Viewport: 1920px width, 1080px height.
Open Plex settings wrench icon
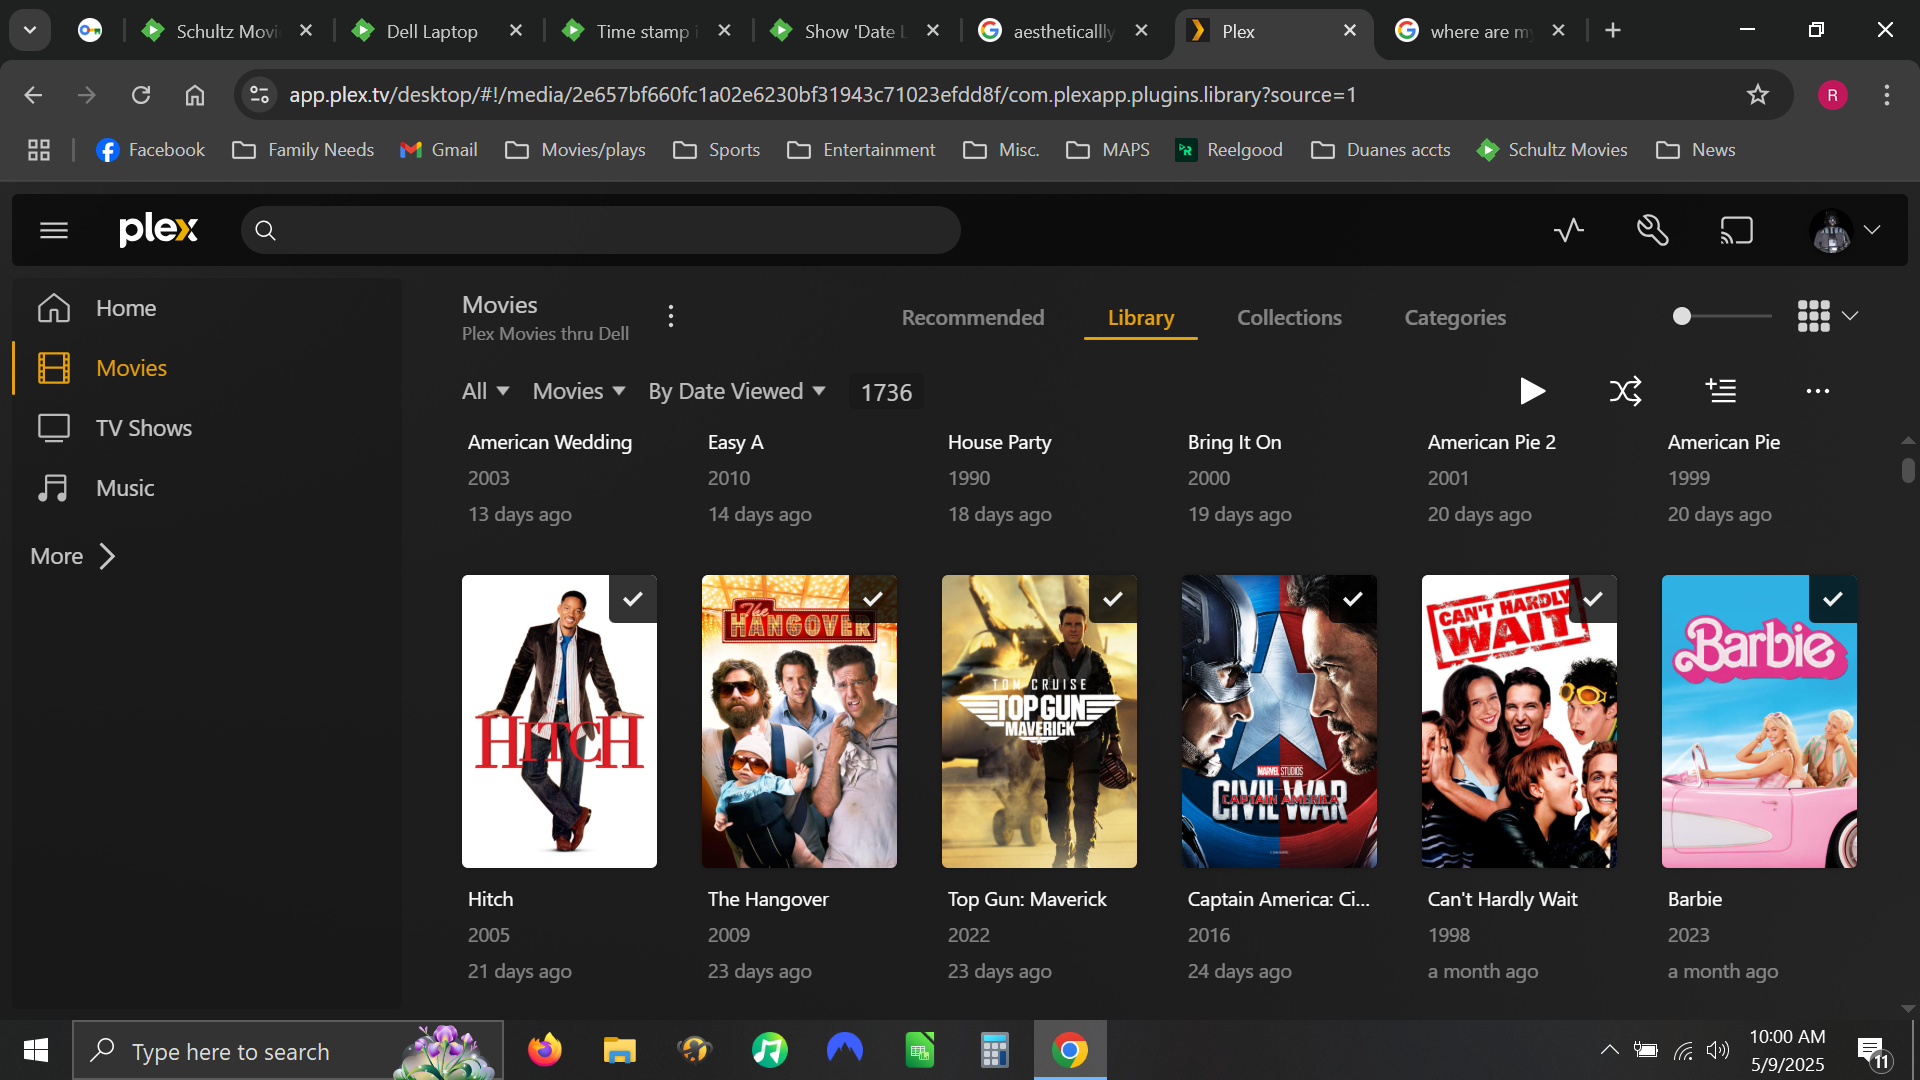tap(1653, 231)
